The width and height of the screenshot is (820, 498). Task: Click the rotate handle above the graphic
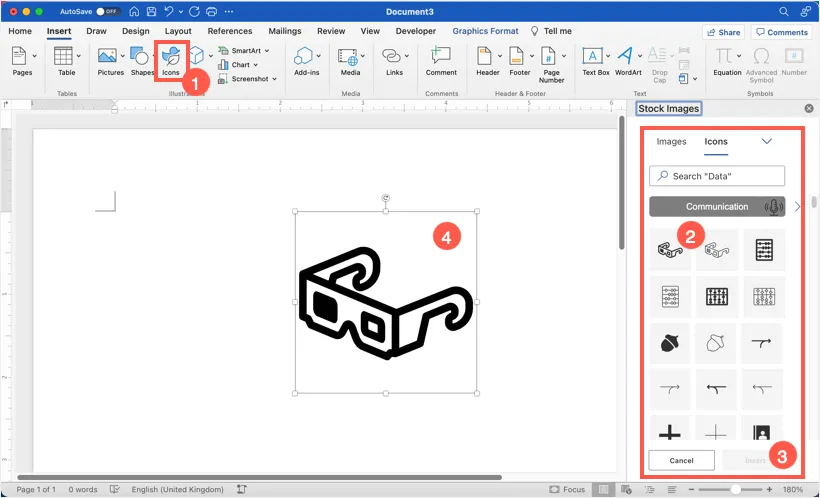385,198
